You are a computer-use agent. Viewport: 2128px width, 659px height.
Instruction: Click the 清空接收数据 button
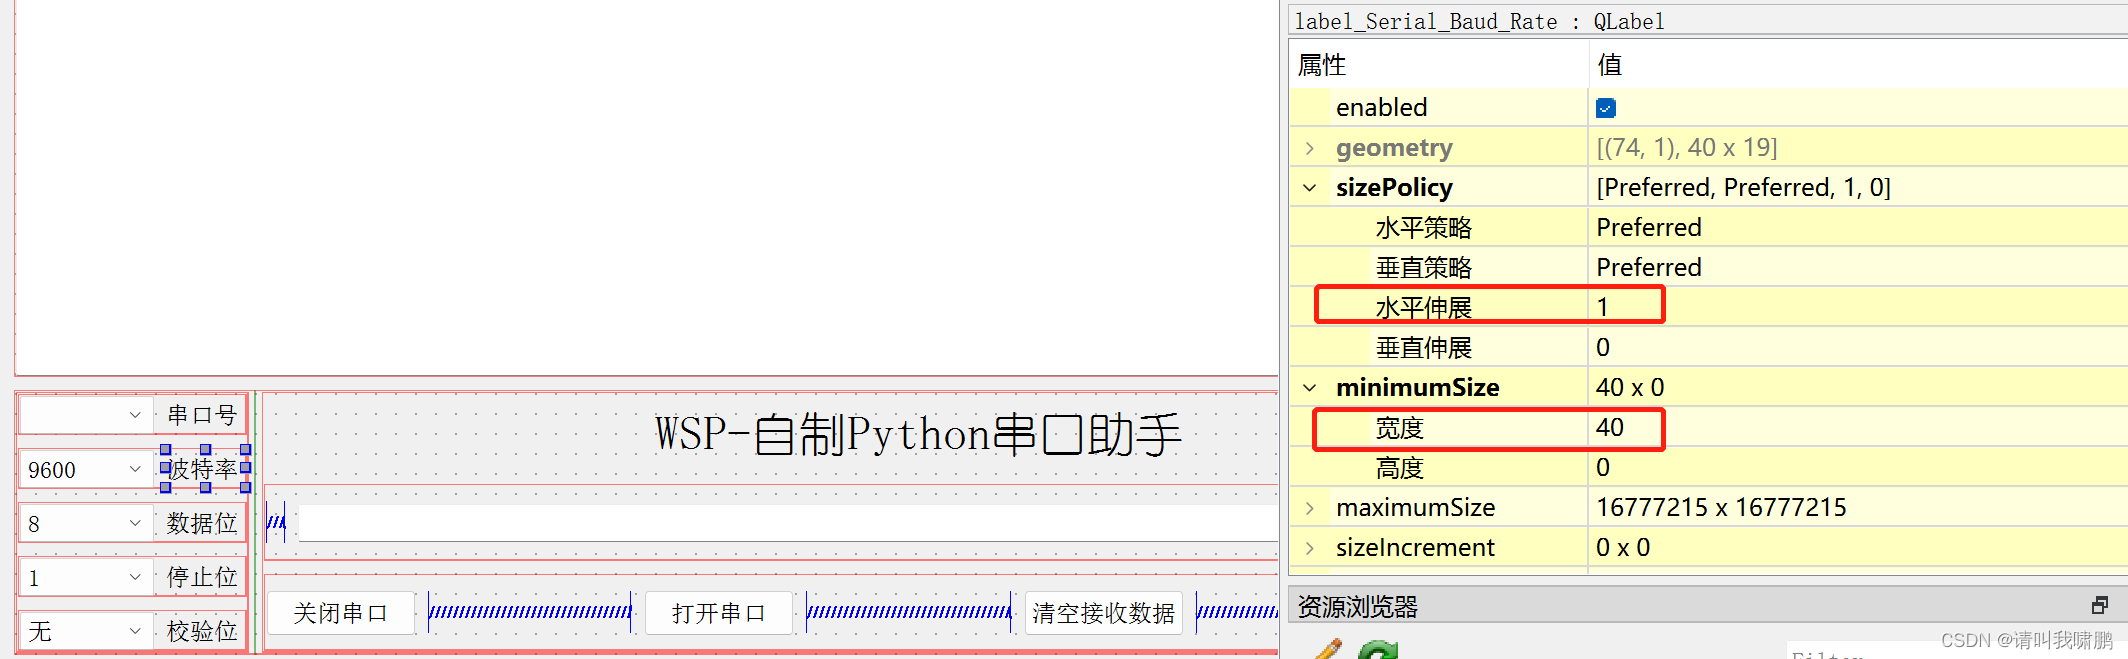(1103, 613)
